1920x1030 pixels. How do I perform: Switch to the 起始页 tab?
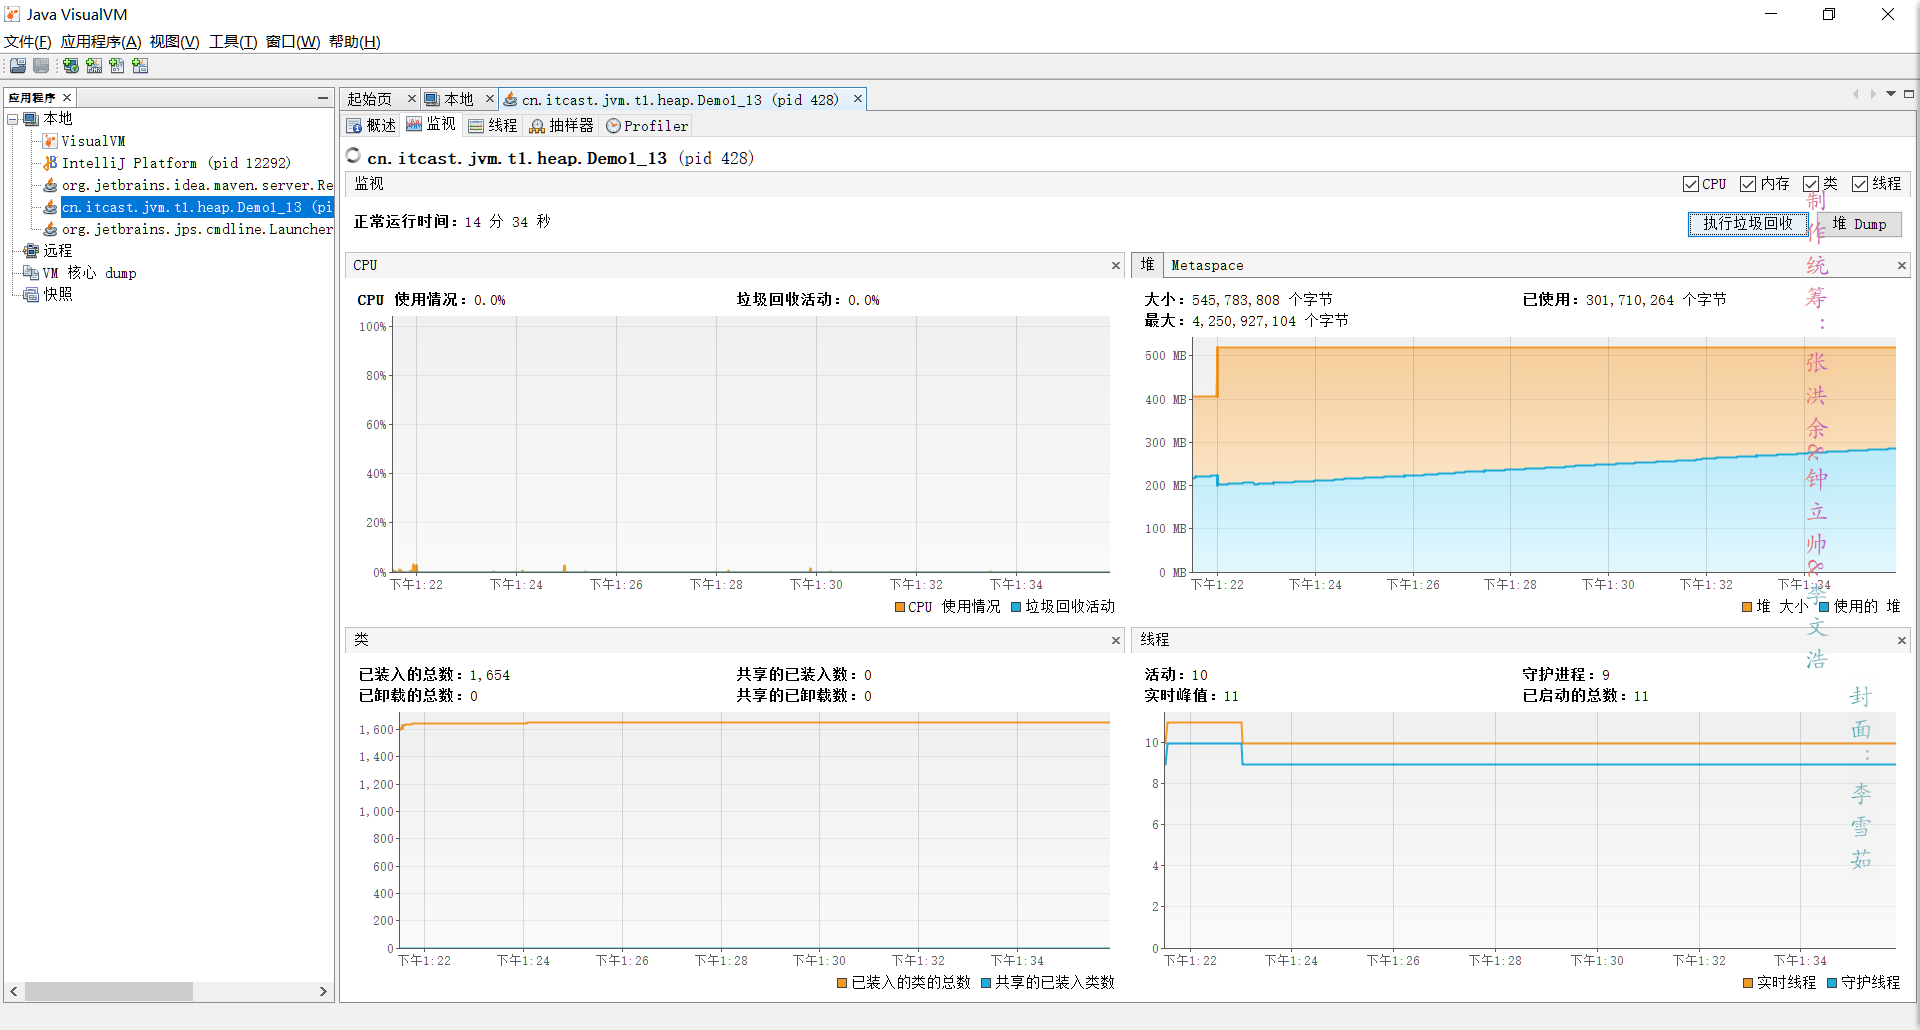click(x=370, y=99)
